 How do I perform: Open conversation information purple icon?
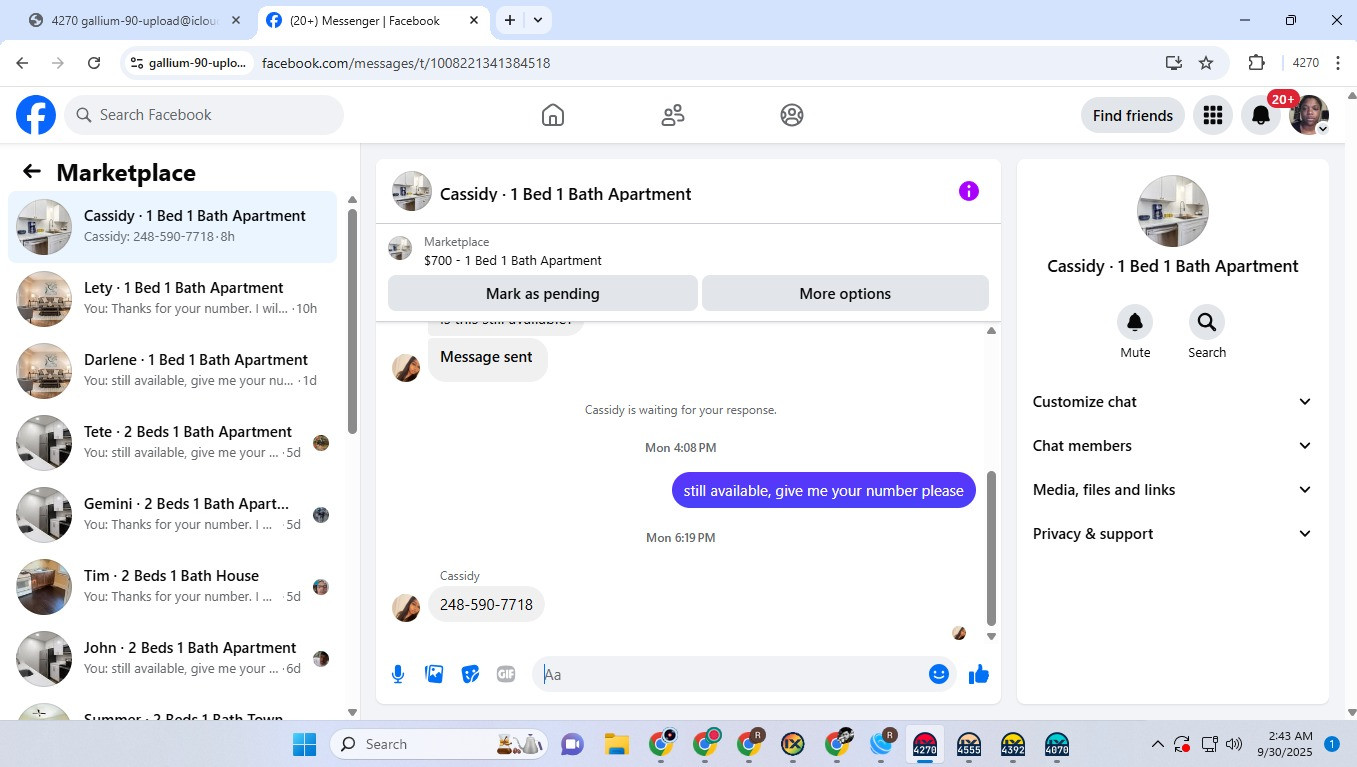pyautogui.click(x=968, y=191)
